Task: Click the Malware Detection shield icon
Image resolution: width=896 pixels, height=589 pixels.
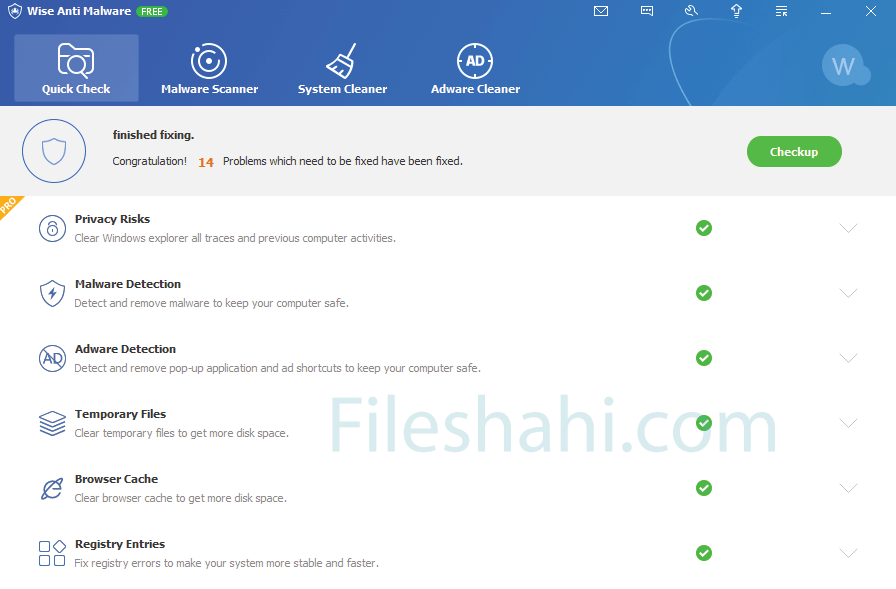Action: pos(53,294)
